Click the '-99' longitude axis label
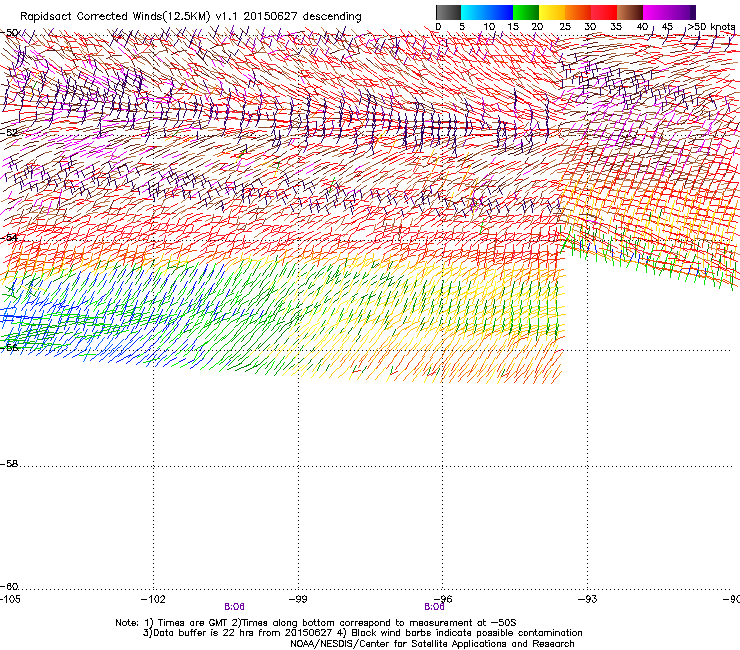Screen dimensions: 740x650 pos(298,599)
